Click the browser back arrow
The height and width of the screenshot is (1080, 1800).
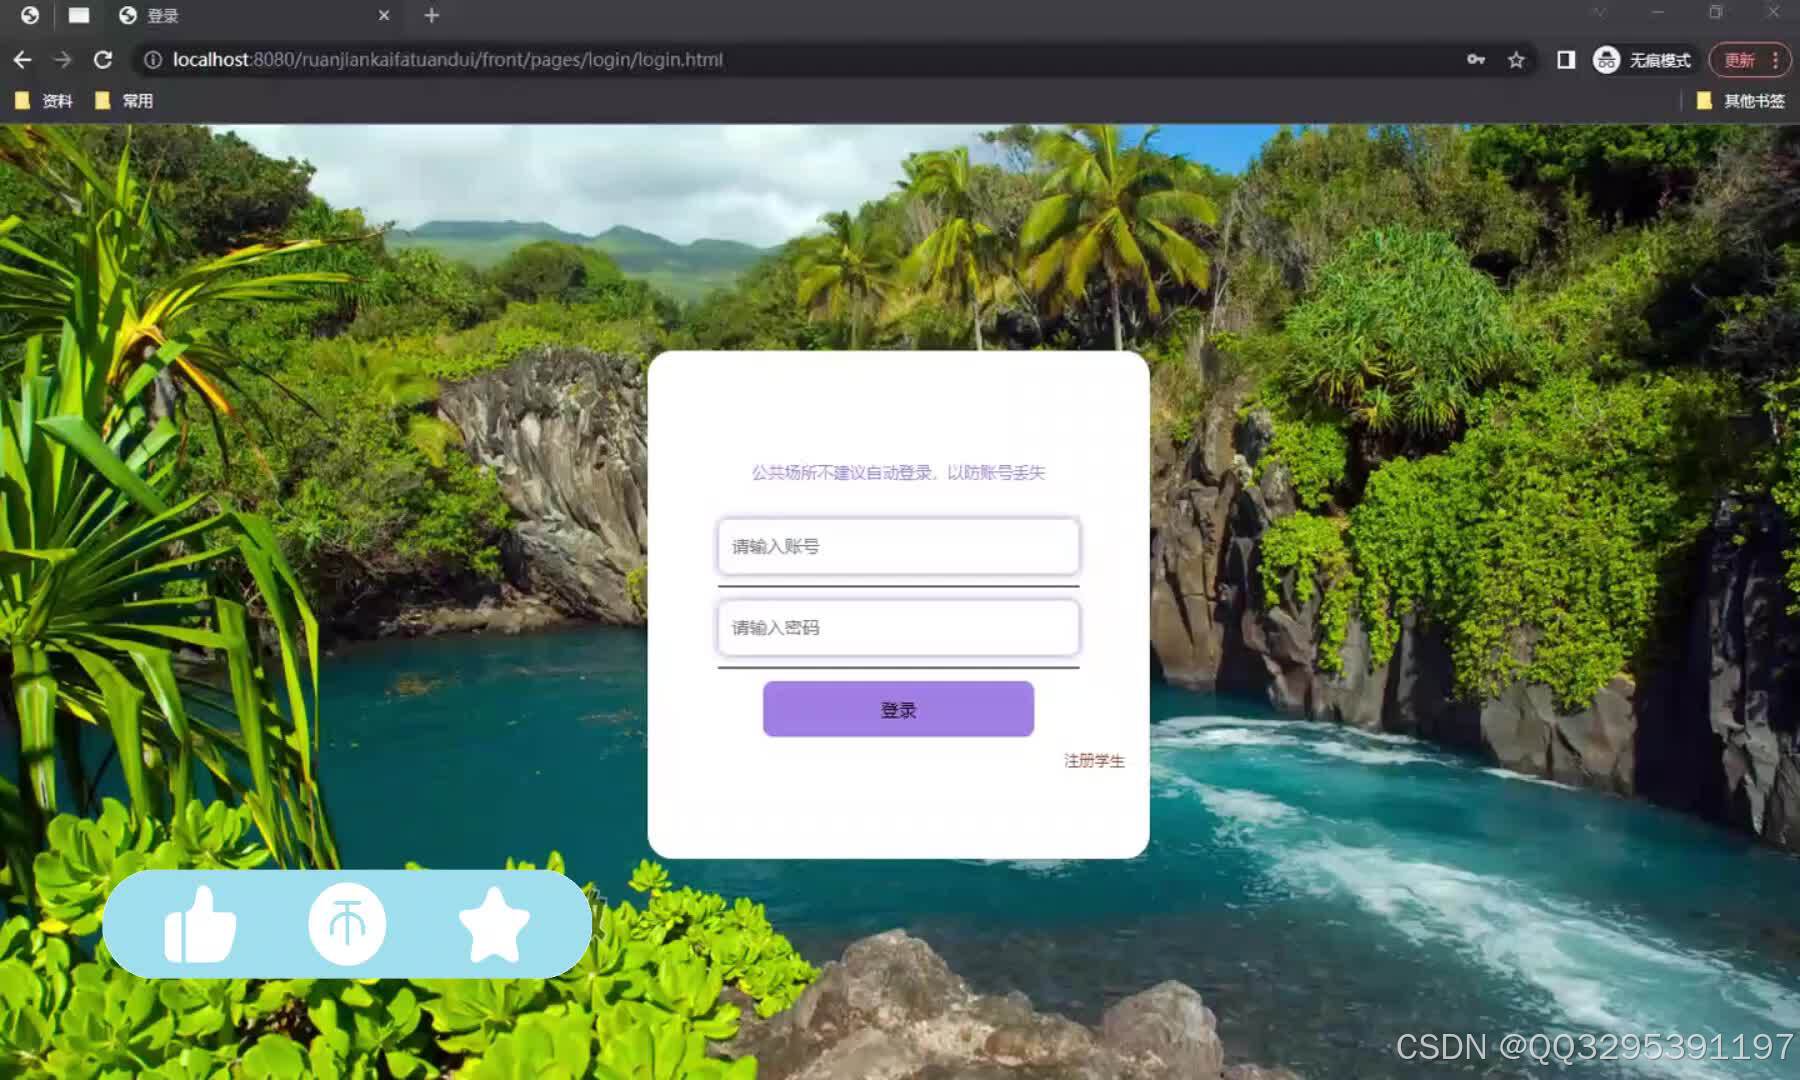(x=22, y=60)
